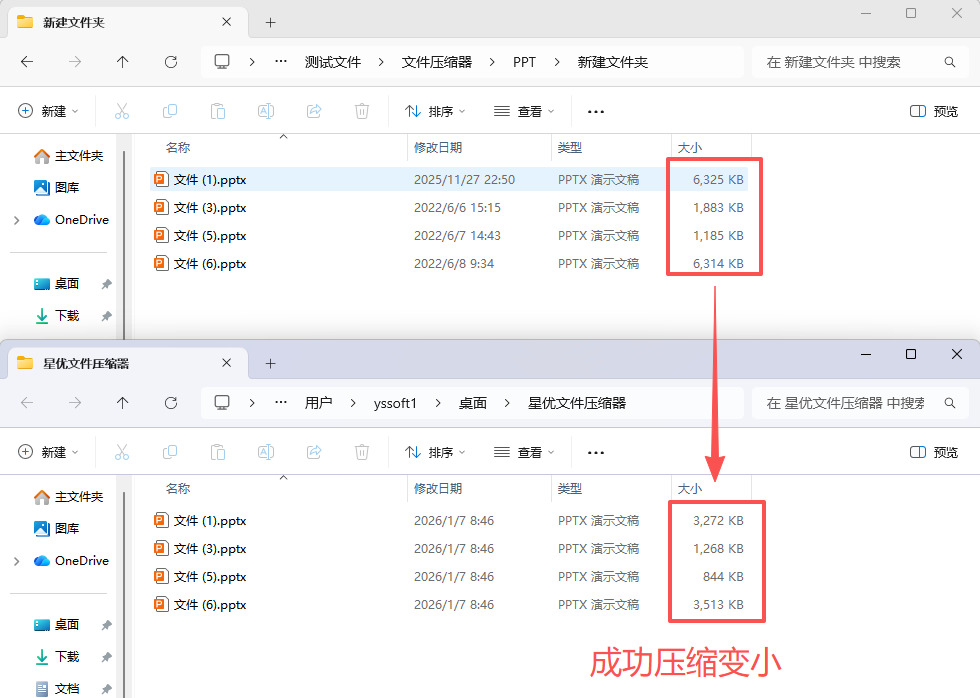Click Cut icon in 星优文件压缩器 window toolbar
The width and height of the screenshot is (980, 698).
pyautogui.click(x=122, y=452)
